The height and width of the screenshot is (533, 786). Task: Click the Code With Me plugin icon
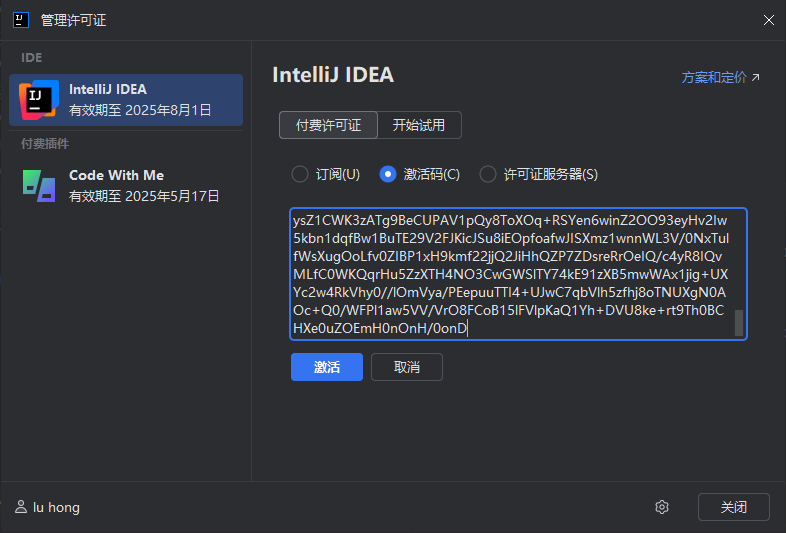coord(39,185)
